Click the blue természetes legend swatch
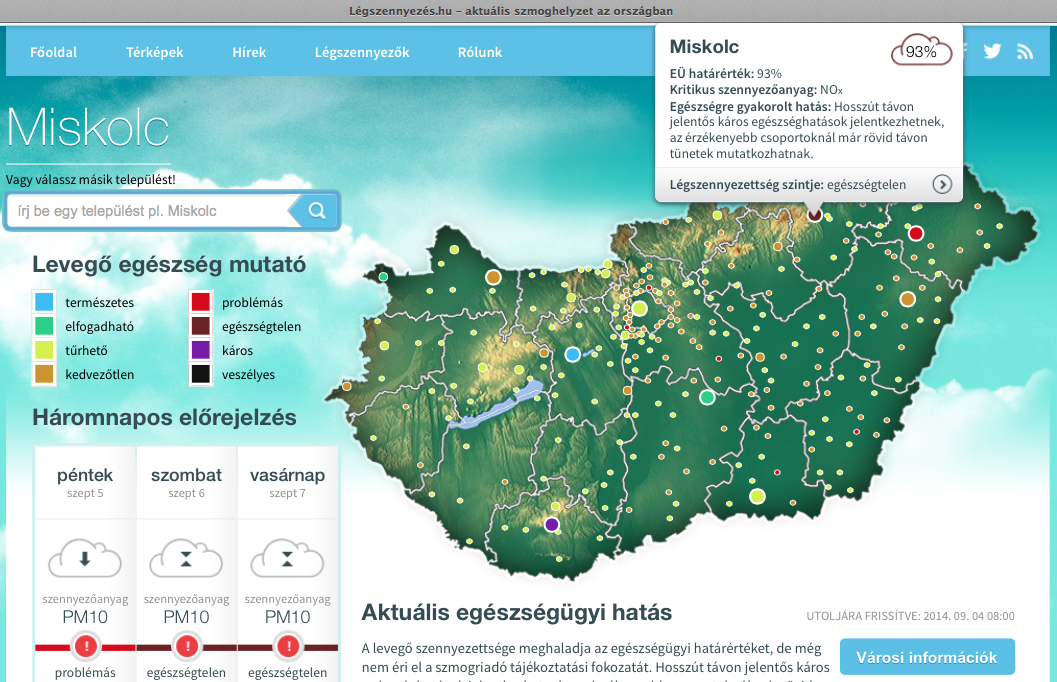1057x682 pixels. 44,301
